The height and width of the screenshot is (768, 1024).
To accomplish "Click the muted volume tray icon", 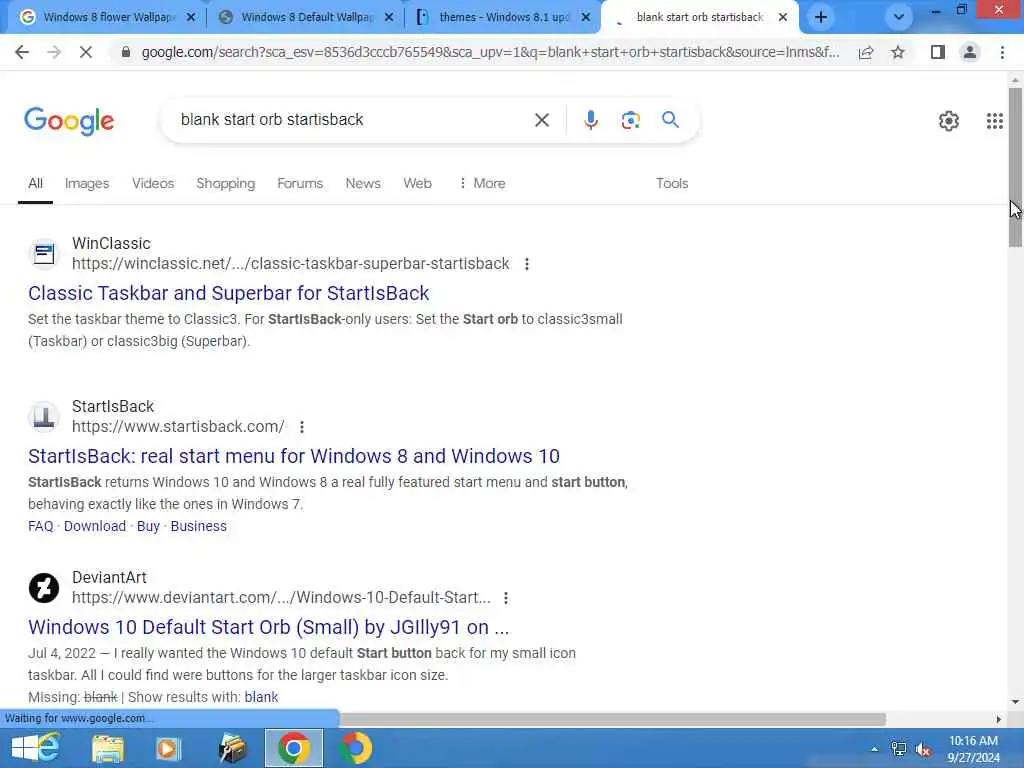I will [923, 749].
